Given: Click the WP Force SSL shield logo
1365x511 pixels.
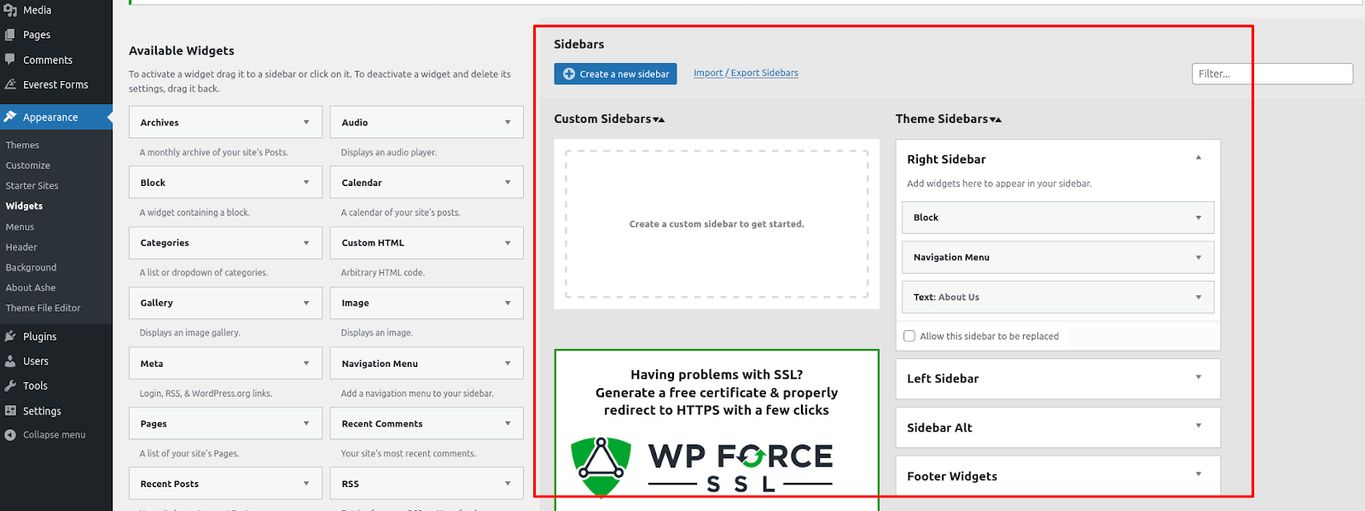Looking at the screenshot, I should point(600,466).
